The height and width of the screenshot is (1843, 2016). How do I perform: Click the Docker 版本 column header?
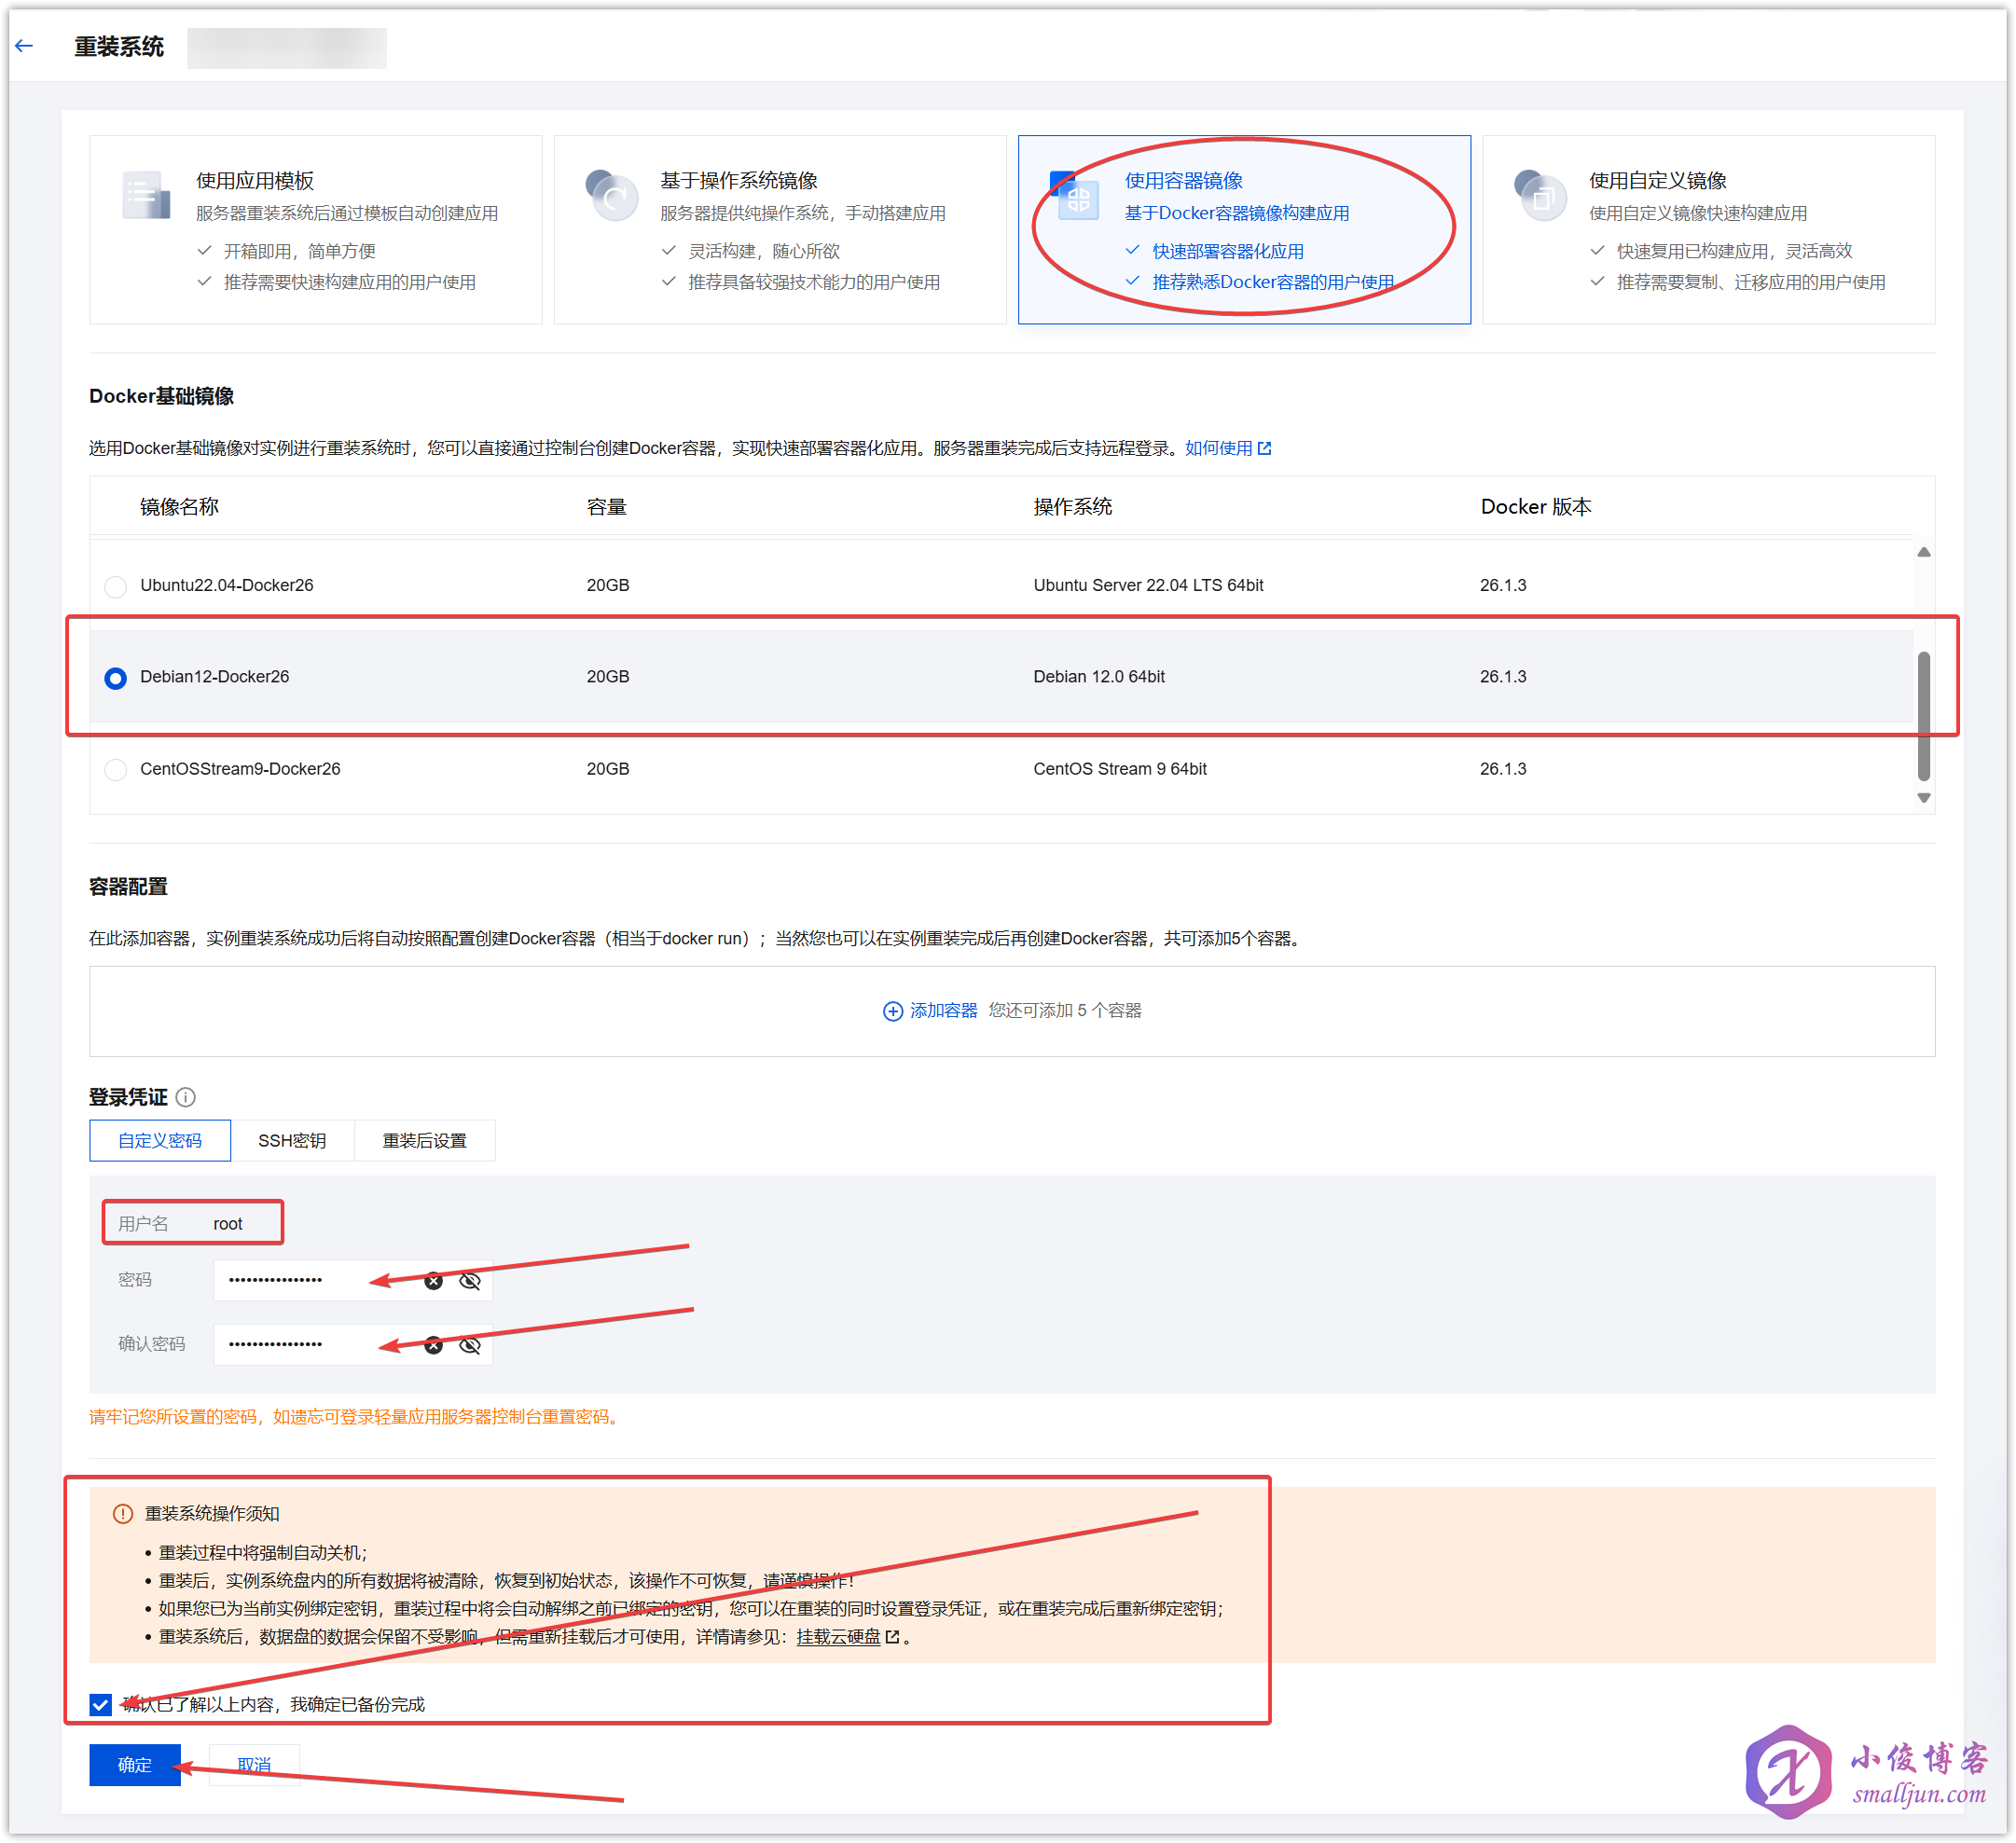(1536, 507)
